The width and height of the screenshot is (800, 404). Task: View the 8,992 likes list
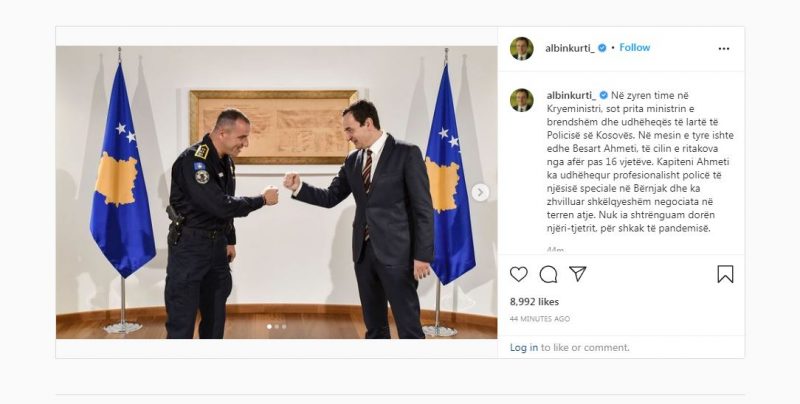point(534,301)
